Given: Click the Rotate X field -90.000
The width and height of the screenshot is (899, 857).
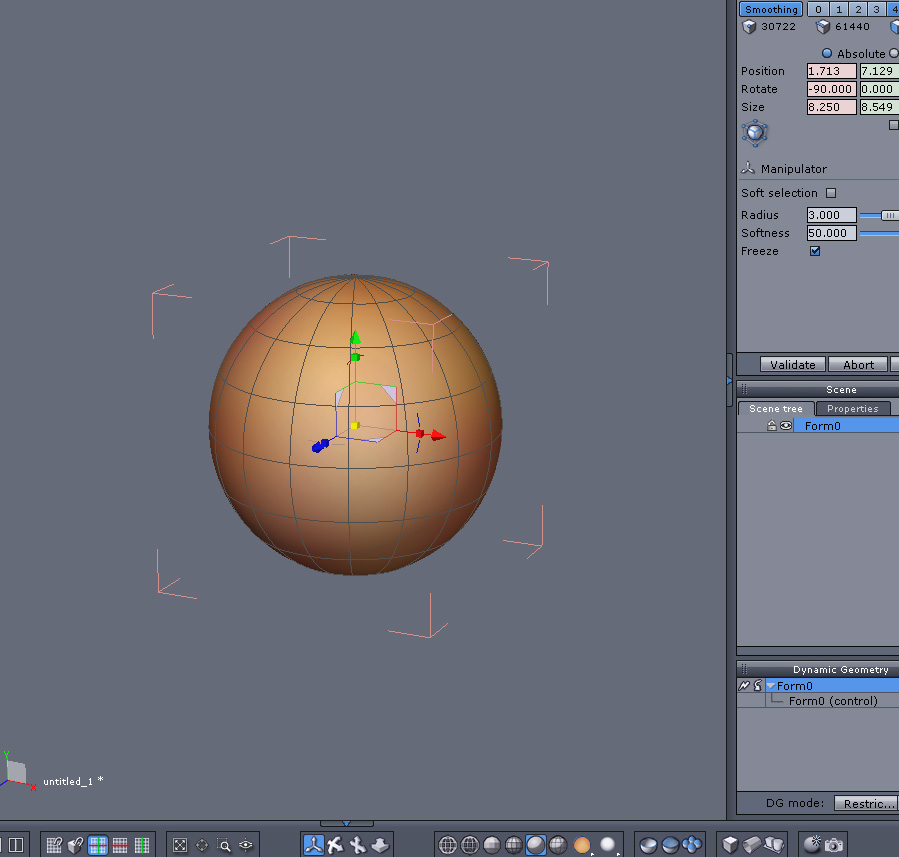Looking at the screenshot, I should point(831,89).
